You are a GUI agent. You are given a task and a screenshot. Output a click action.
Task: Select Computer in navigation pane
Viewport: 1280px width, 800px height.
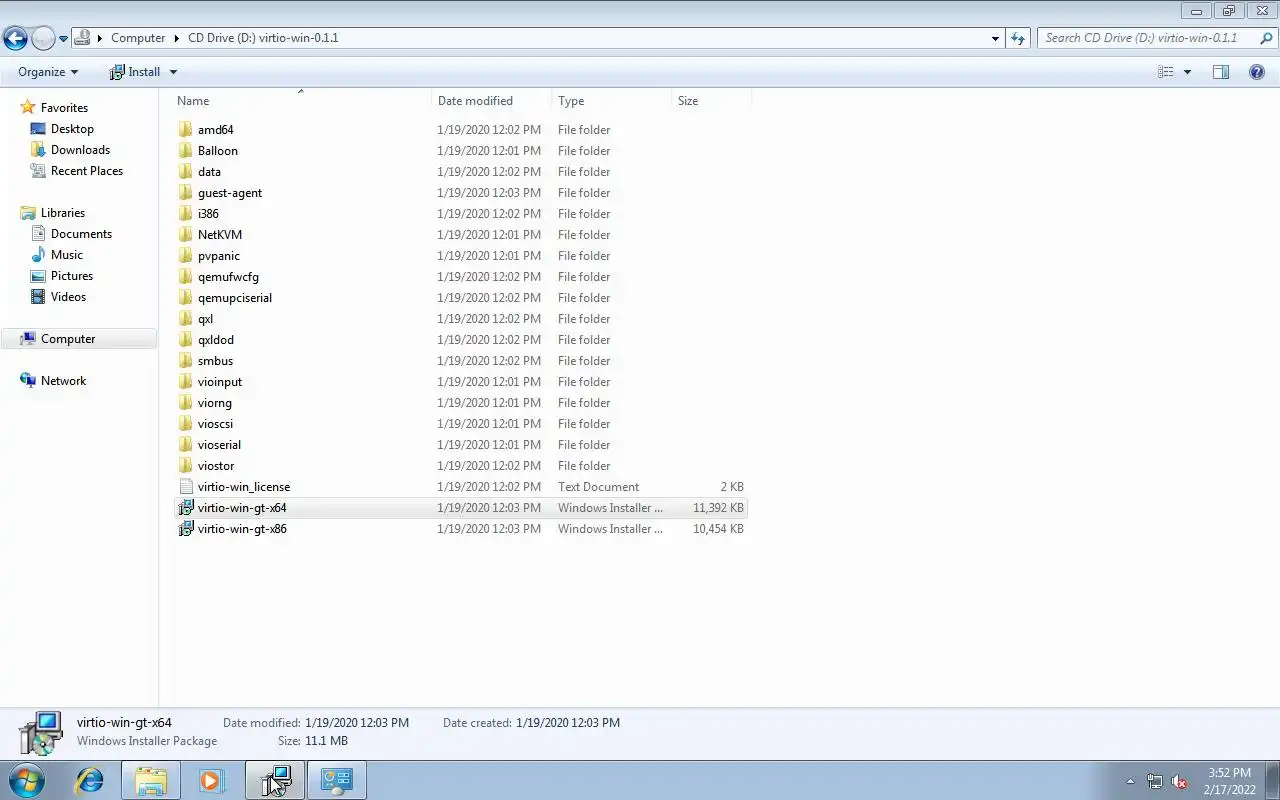(x=68, y=339)
